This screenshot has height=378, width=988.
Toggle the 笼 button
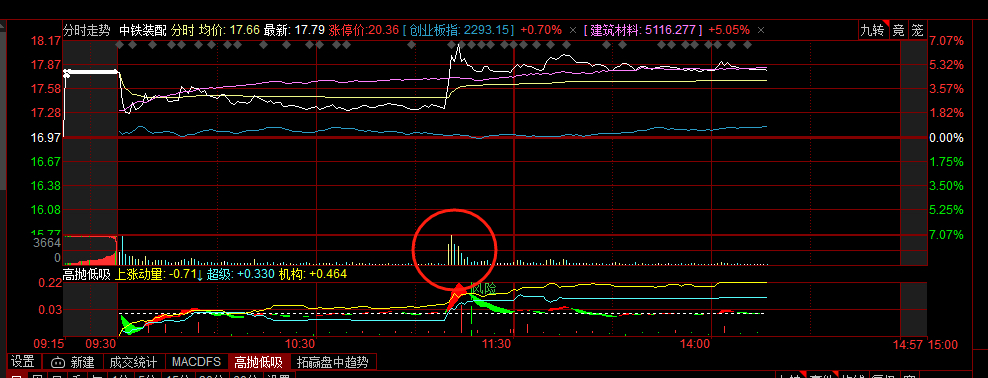(x=917, y=30)
